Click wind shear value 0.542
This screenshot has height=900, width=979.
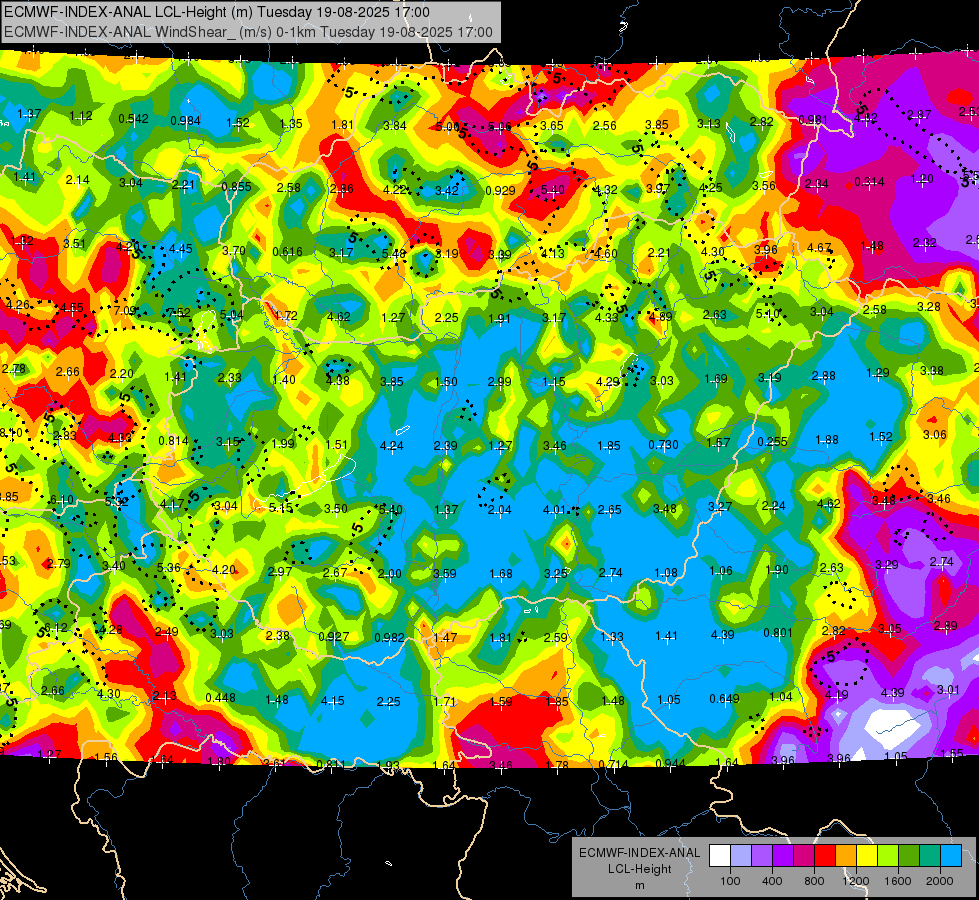point(134,119)
